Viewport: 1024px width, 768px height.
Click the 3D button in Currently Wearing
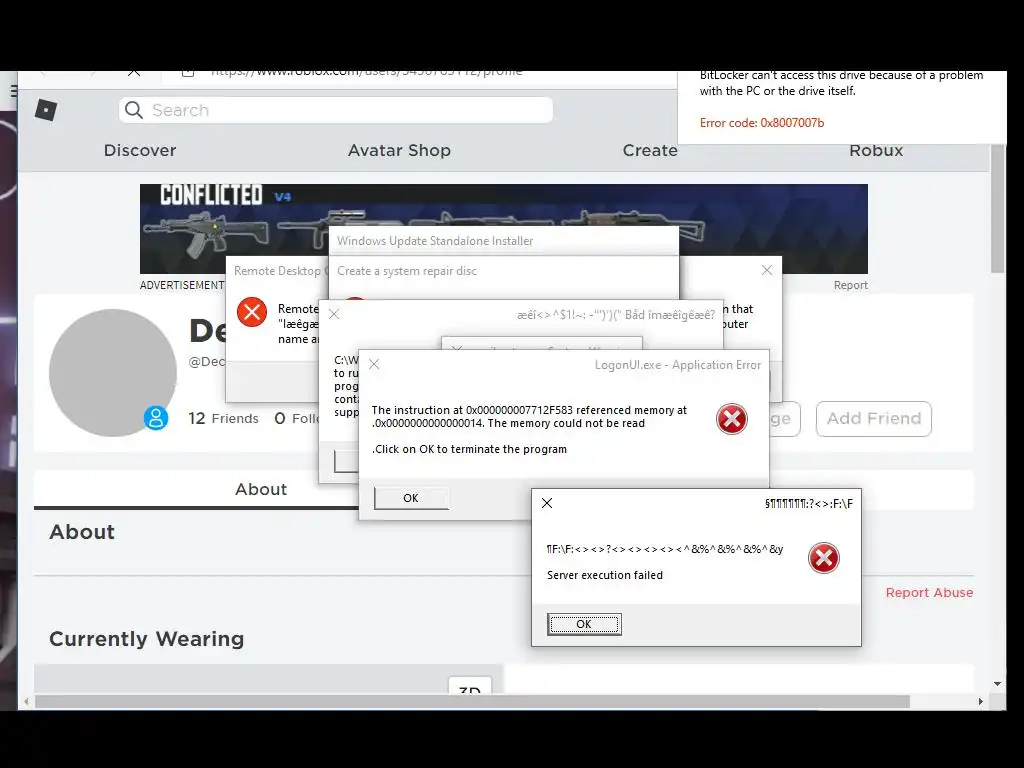point(470,686)
